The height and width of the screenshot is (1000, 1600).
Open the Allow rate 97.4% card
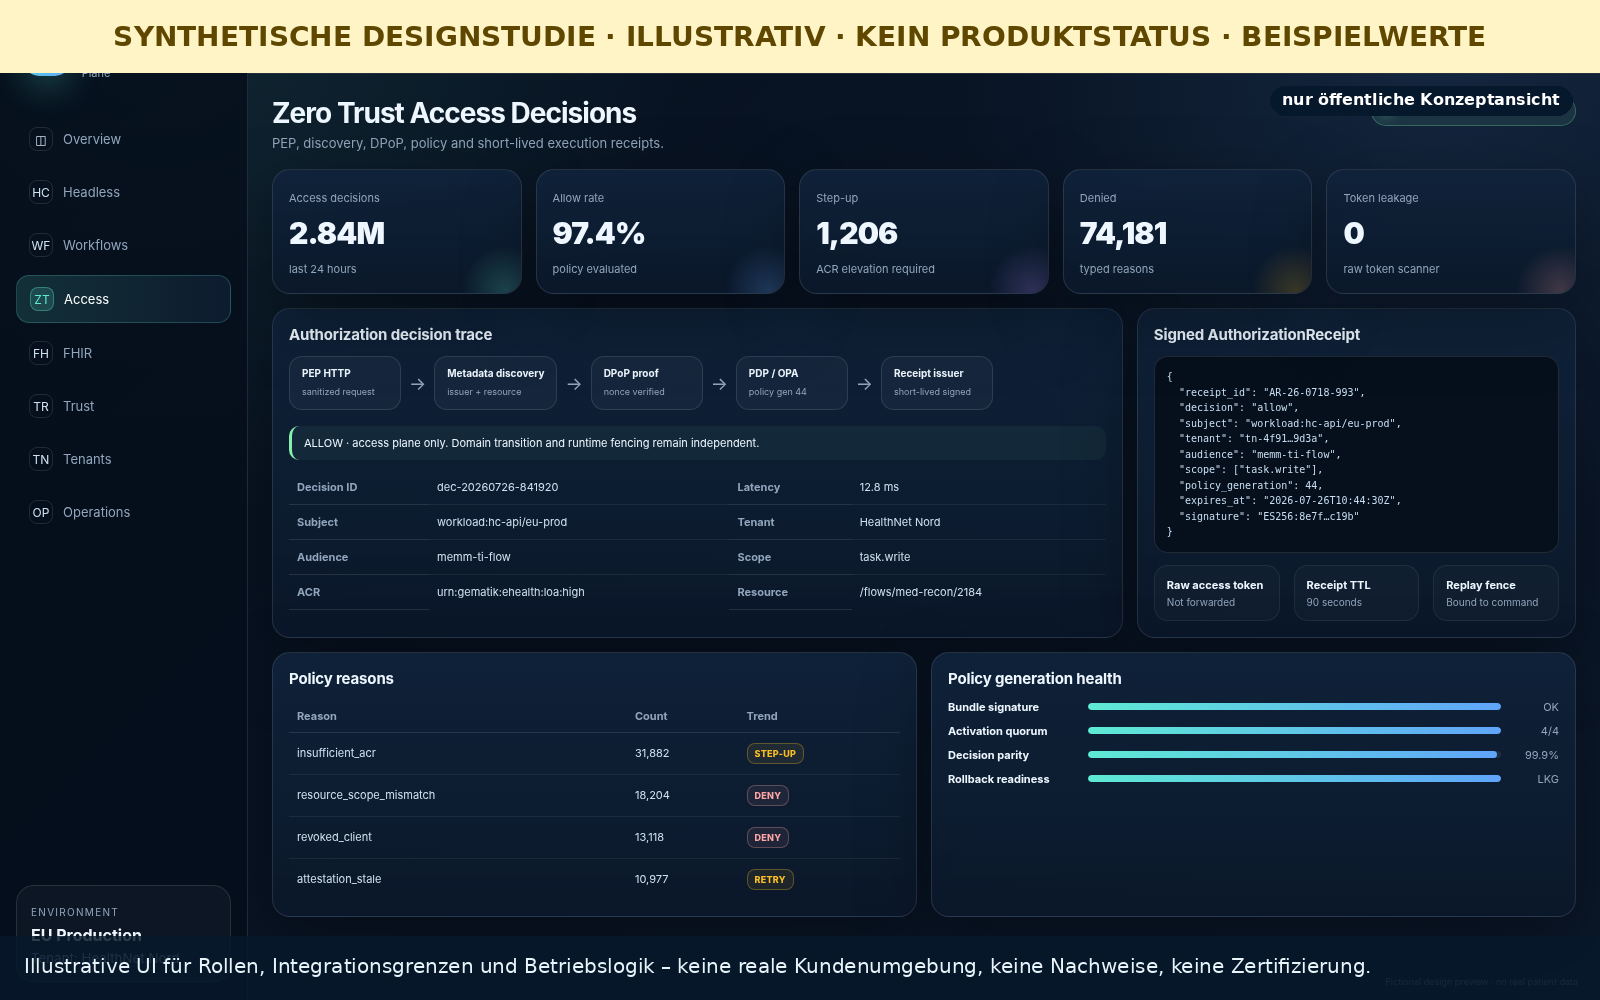pos(660,232)
